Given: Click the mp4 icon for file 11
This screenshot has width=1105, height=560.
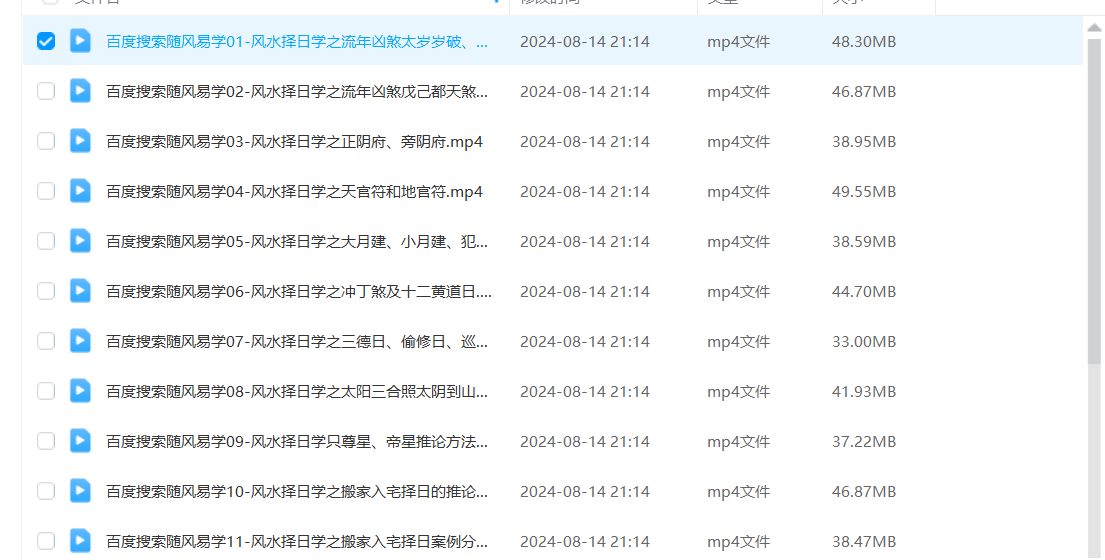Looking at the screenshot, I should 80,541.
